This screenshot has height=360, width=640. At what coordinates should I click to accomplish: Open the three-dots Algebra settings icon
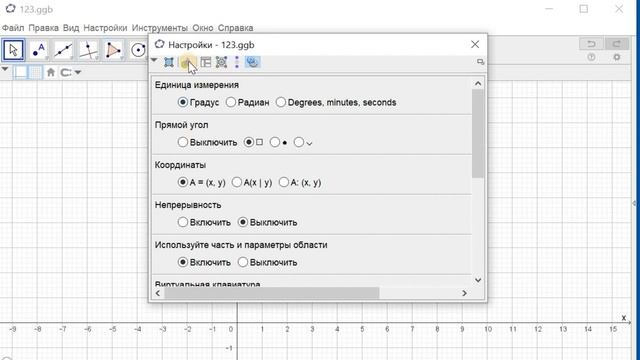237,62
